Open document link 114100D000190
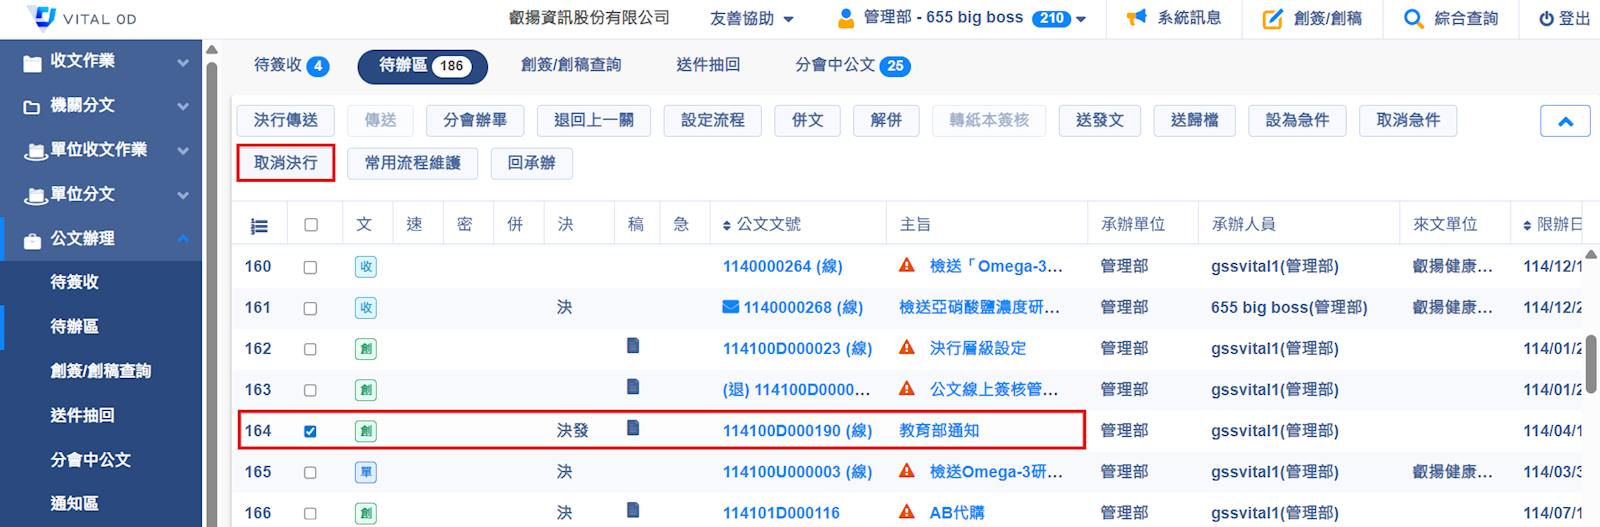The height and width of the screenshot is (527, 1600). coord(797,431)
